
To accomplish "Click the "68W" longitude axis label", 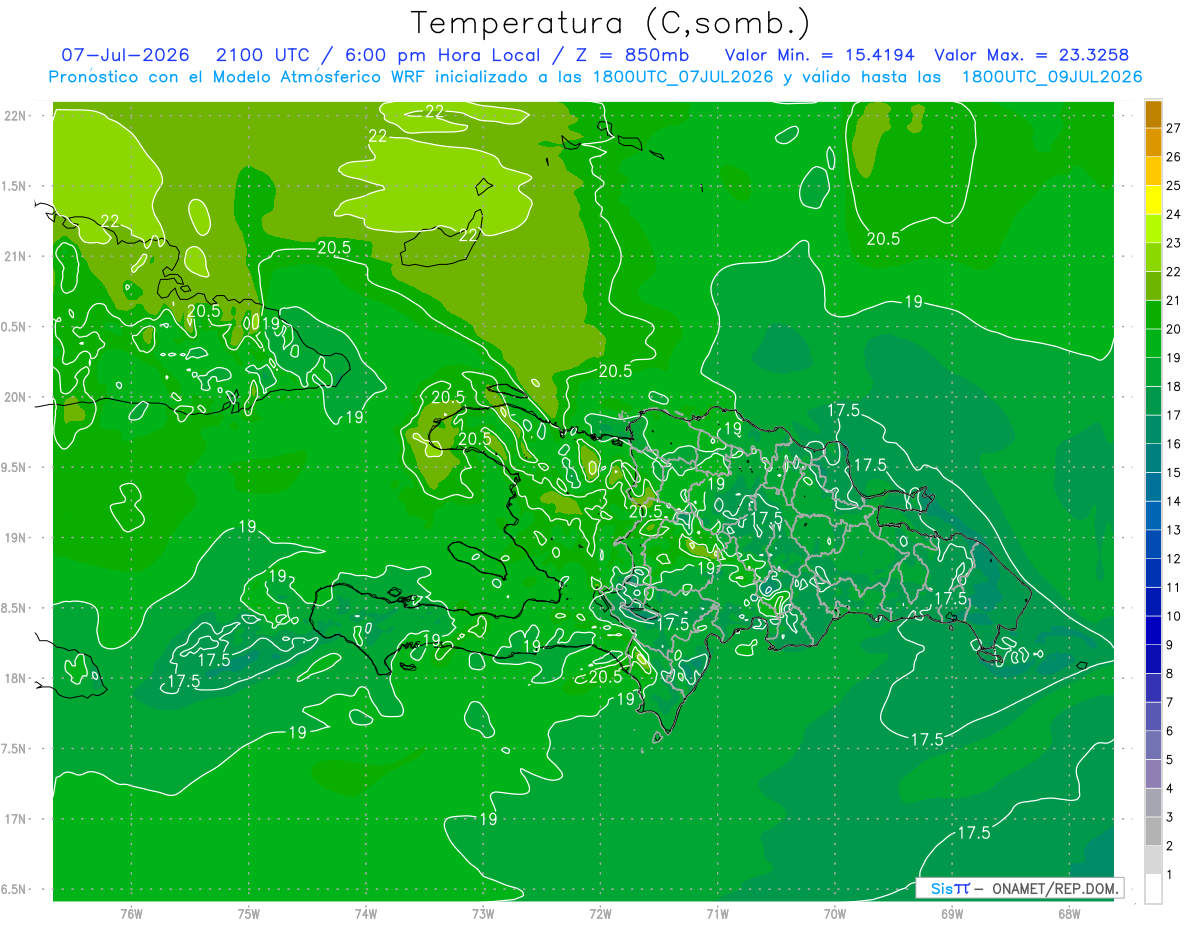I will click(1068, 913).
